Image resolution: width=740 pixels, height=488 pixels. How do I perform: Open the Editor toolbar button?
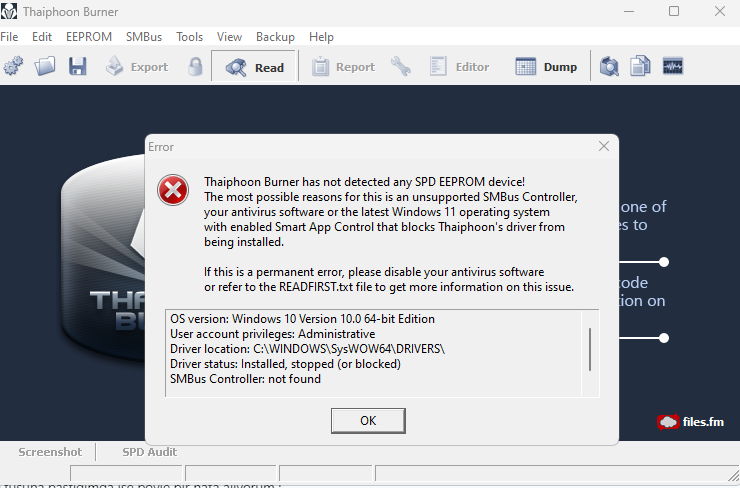point(459,67)
